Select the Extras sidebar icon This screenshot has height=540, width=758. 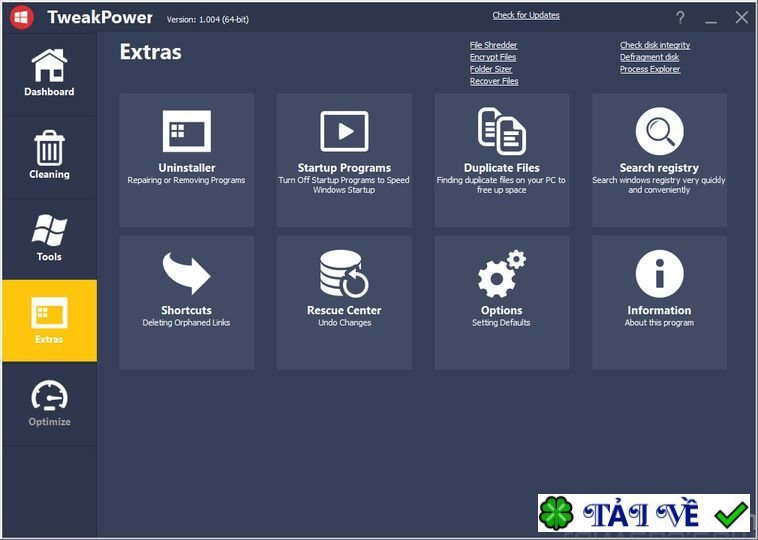[49, 313]
